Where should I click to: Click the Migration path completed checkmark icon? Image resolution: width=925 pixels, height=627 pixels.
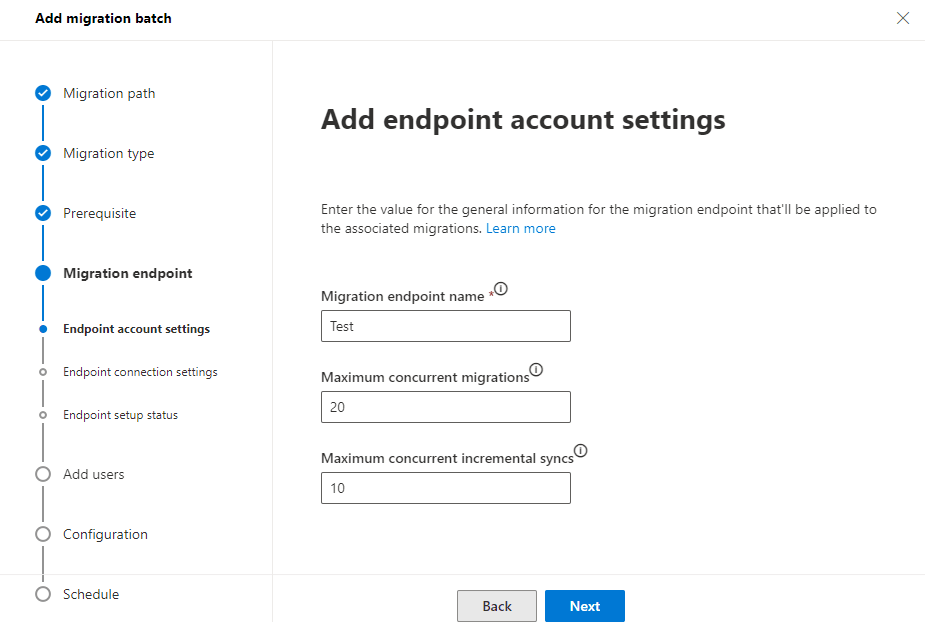[x=43, y=93]
